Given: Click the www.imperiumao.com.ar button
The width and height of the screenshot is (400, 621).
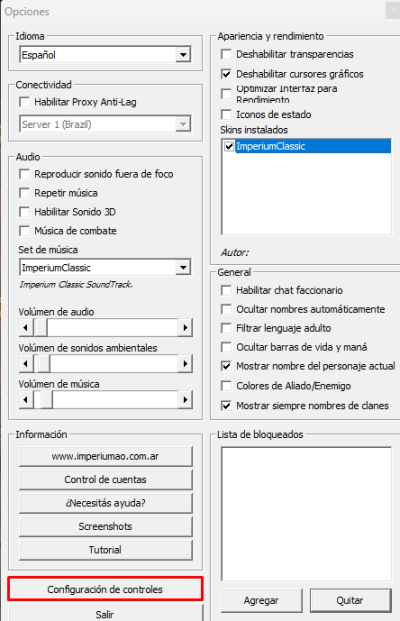Looking at the screenshot, I should point(105,456).
